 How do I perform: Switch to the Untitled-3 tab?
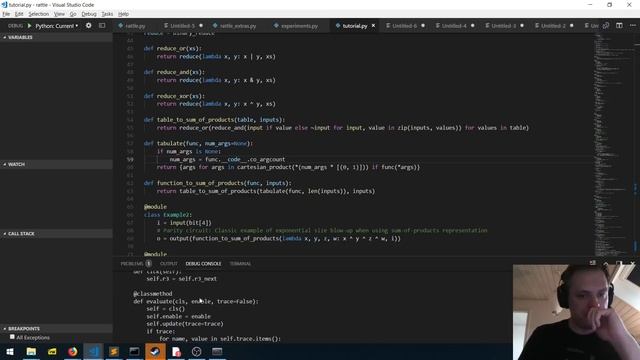point(503,26)
